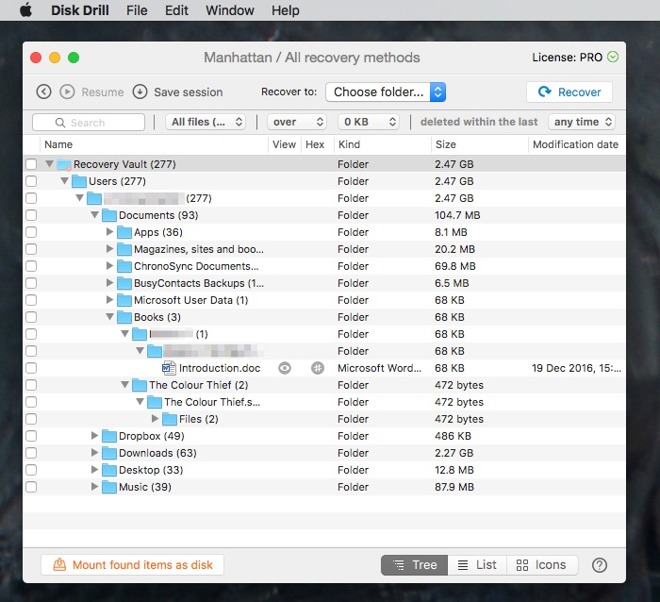The width and height of the screenshot is (660, 602).
Task: Click the Documents folder icon
Action: coord(109,215)
